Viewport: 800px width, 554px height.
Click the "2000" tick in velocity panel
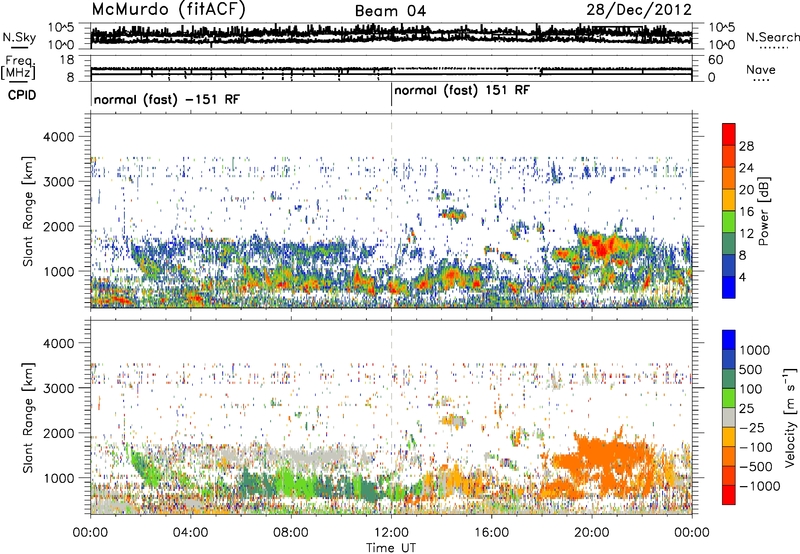(59, 433)
